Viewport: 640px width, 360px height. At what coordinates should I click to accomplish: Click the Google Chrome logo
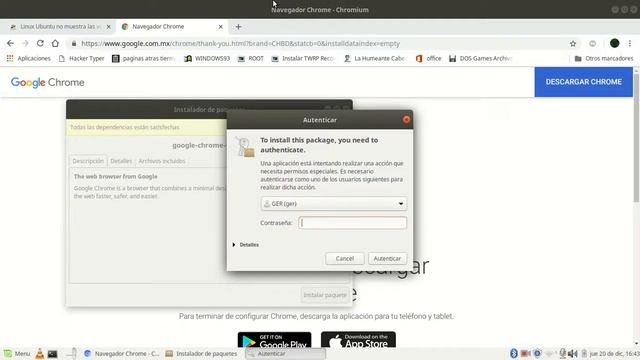48,82
